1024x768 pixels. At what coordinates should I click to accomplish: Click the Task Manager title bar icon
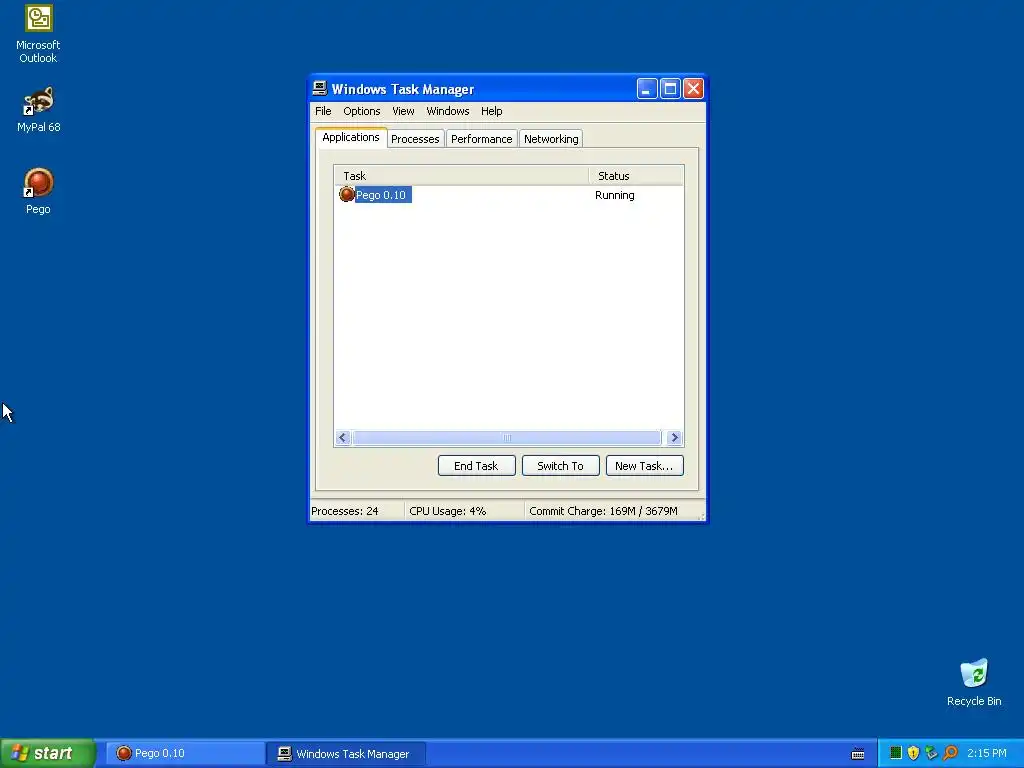point(319,88)
